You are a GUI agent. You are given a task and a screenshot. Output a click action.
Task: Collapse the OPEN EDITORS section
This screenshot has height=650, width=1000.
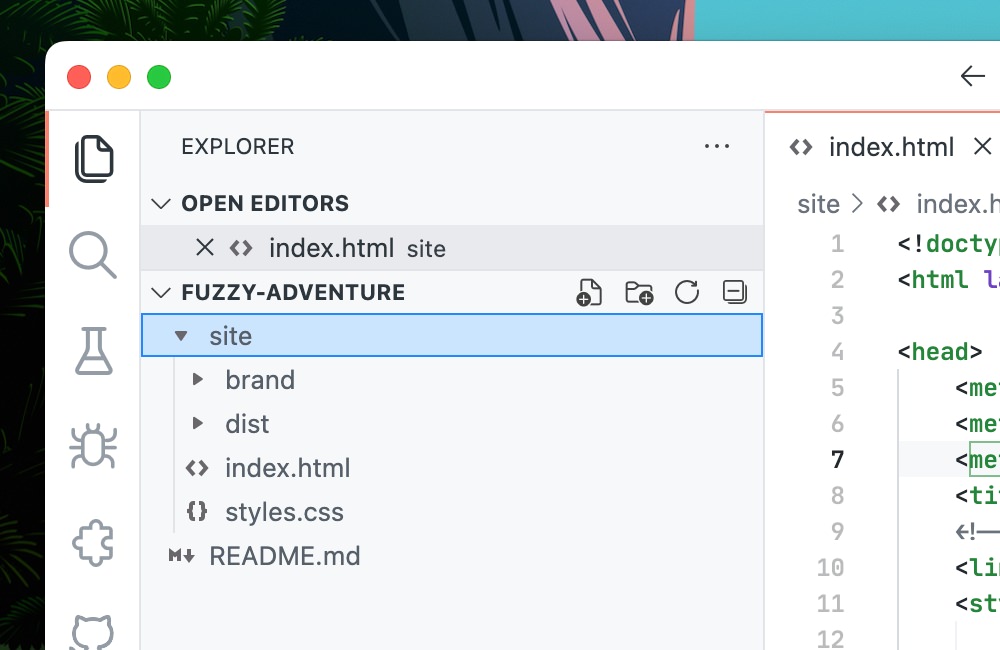(x=161, y=203)
